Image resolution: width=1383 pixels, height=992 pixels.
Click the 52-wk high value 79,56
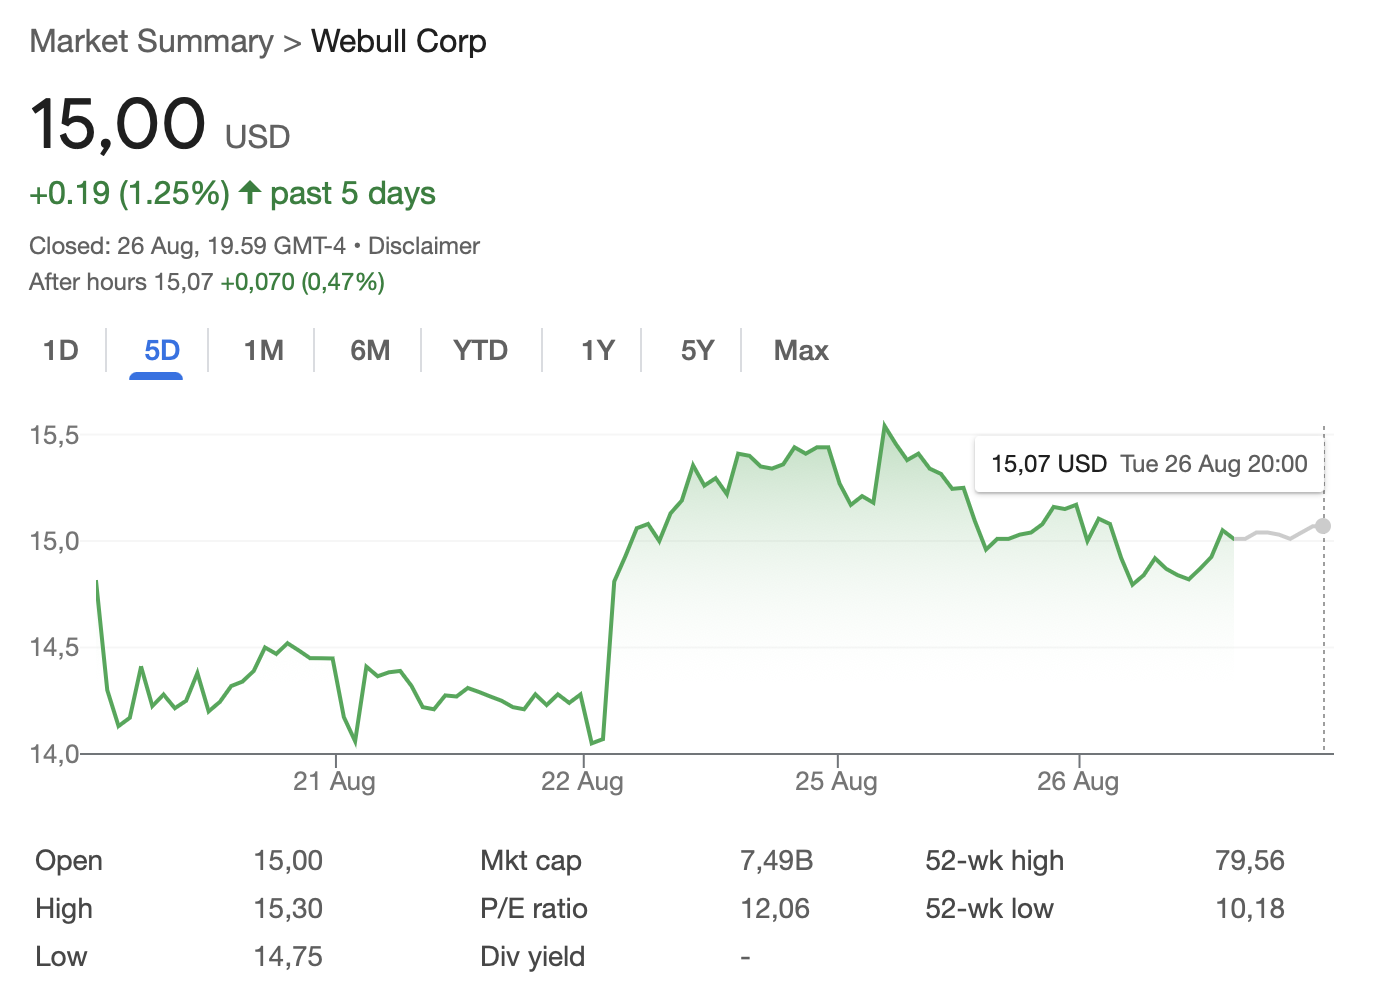[x=1250, y=860]
